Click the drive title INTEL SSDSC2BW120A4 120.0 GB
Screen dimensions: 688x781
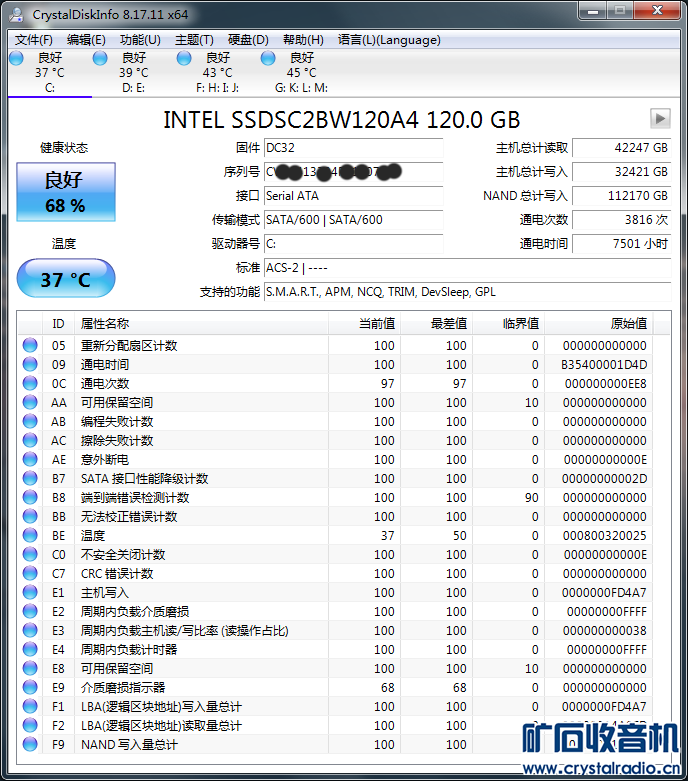coord(342,120)
